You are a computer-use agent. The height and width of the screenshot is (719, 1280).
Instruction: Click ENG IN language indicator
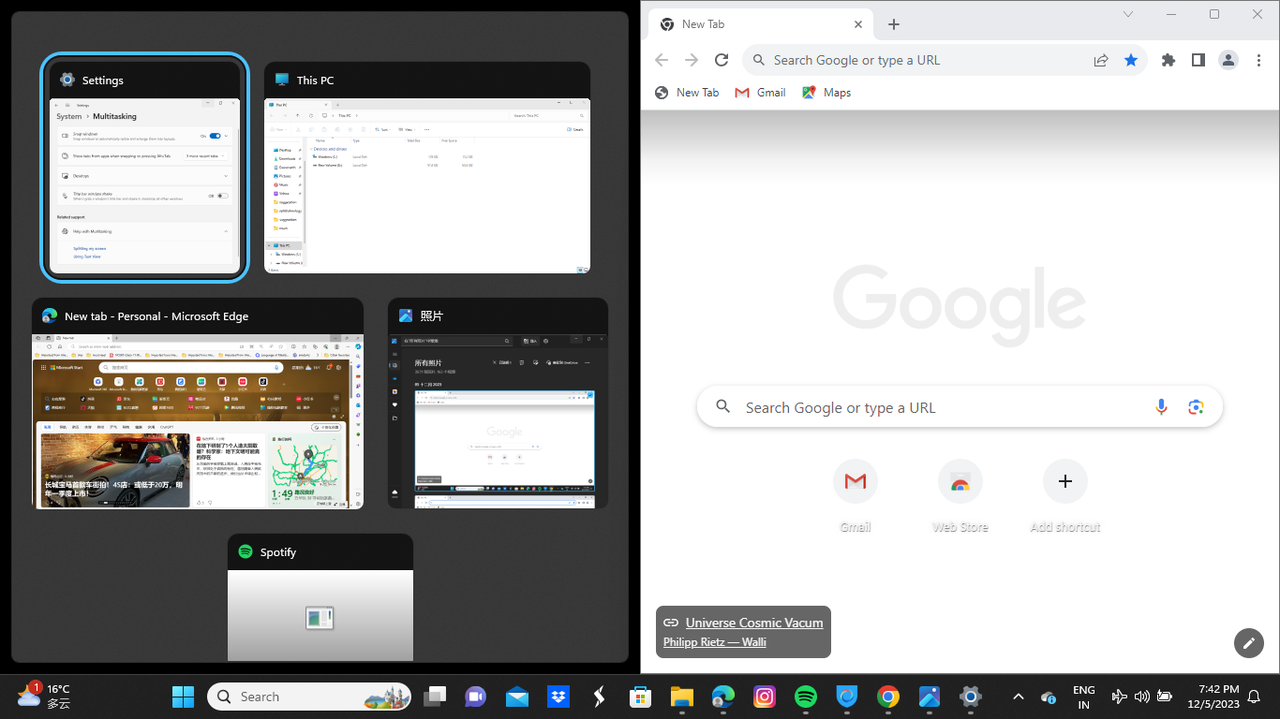click(x=1084, y=697)
